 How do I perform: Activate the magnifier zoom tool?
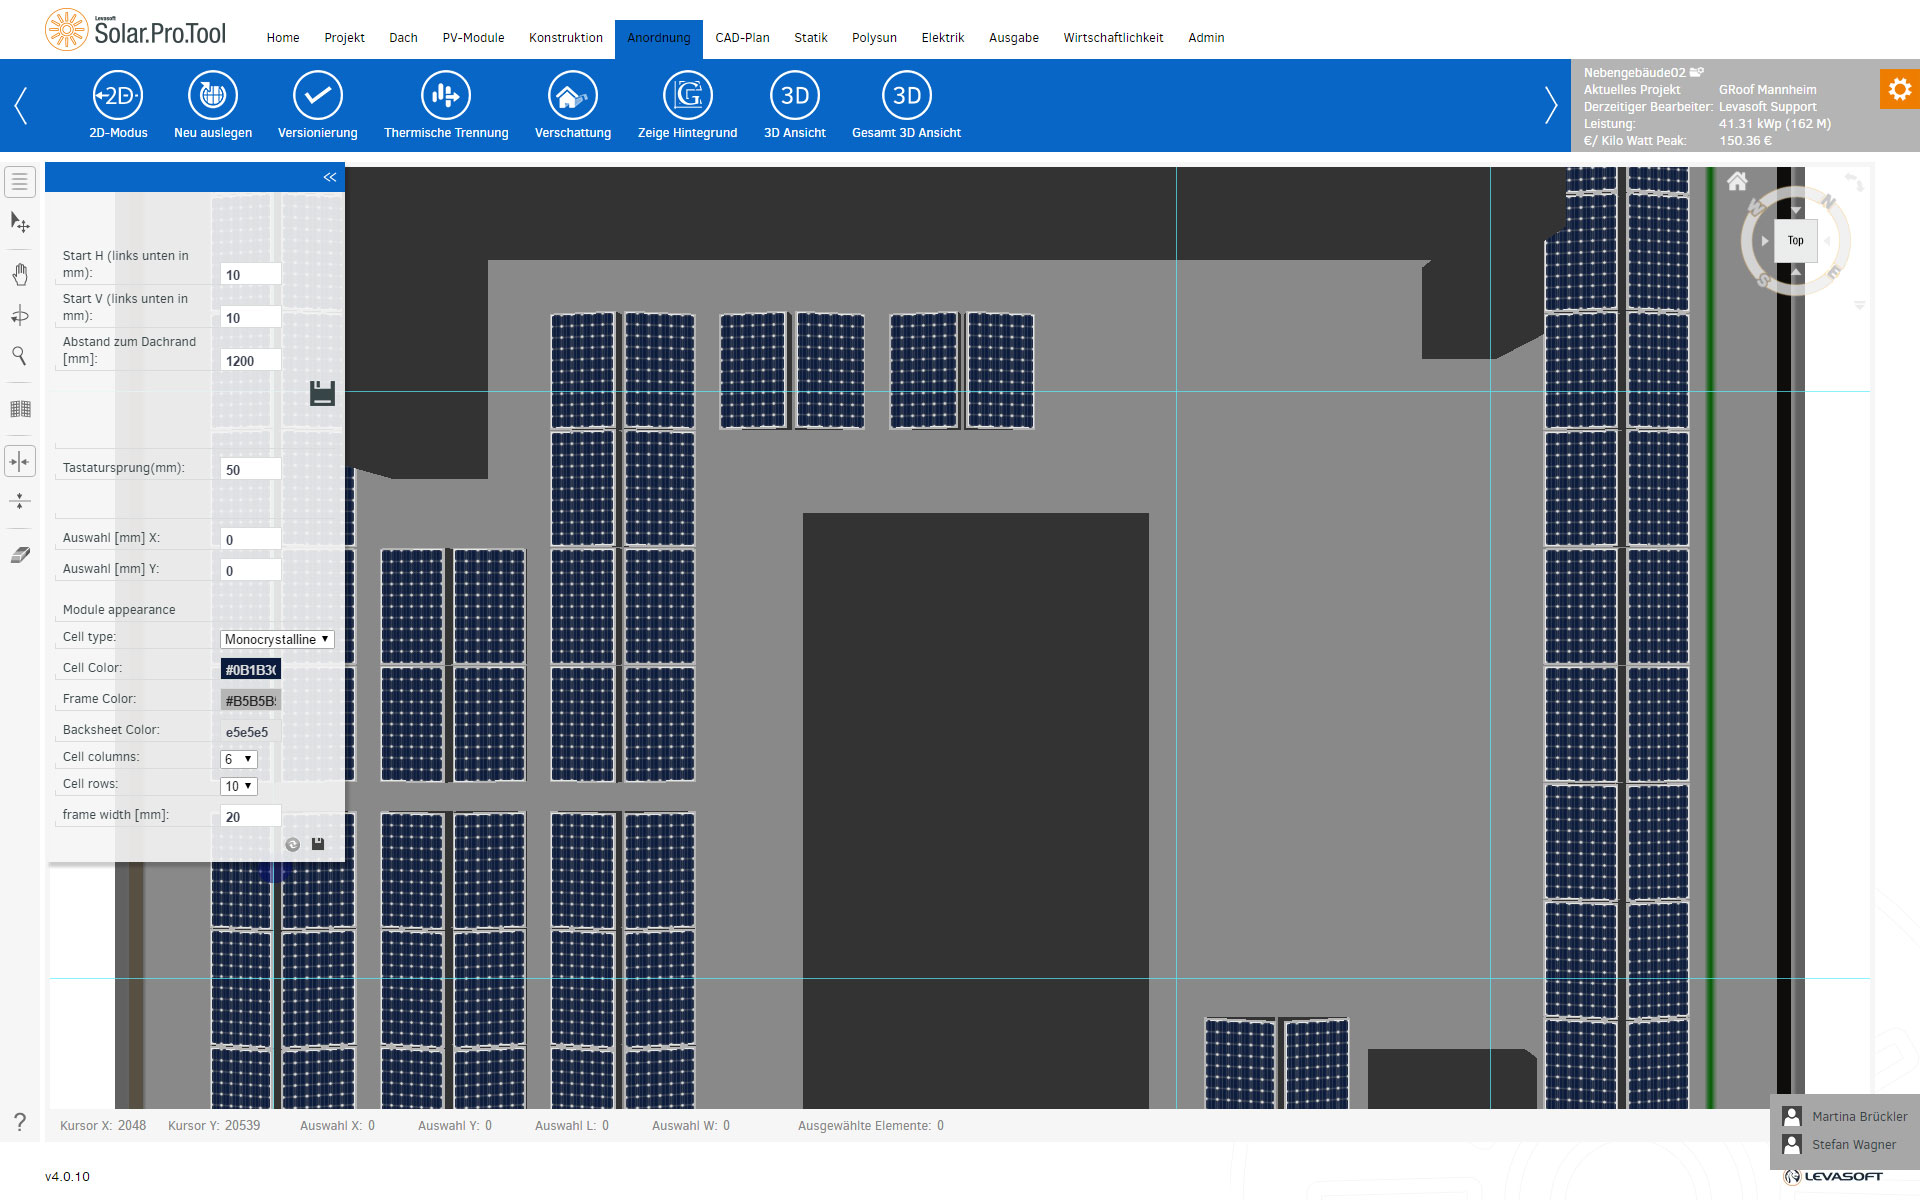click(19, 356)
